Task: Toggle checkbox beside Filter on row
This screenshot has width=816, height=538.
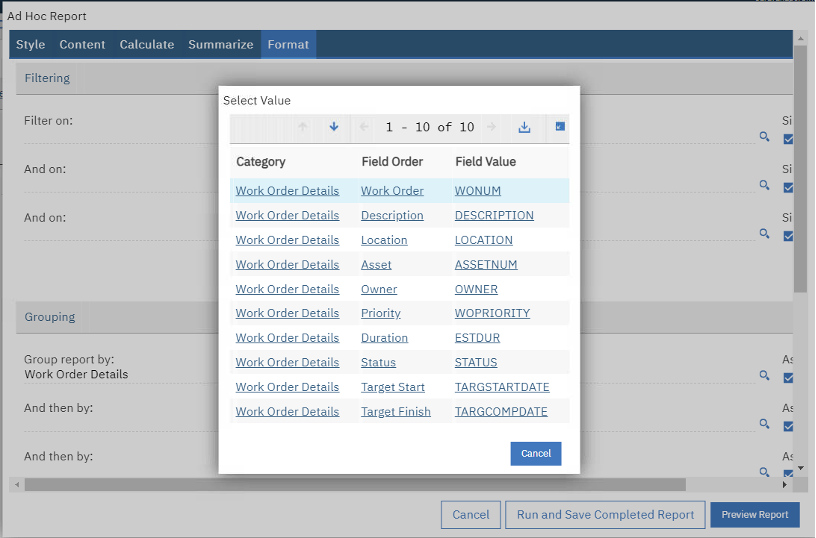Action: point(788,139)
